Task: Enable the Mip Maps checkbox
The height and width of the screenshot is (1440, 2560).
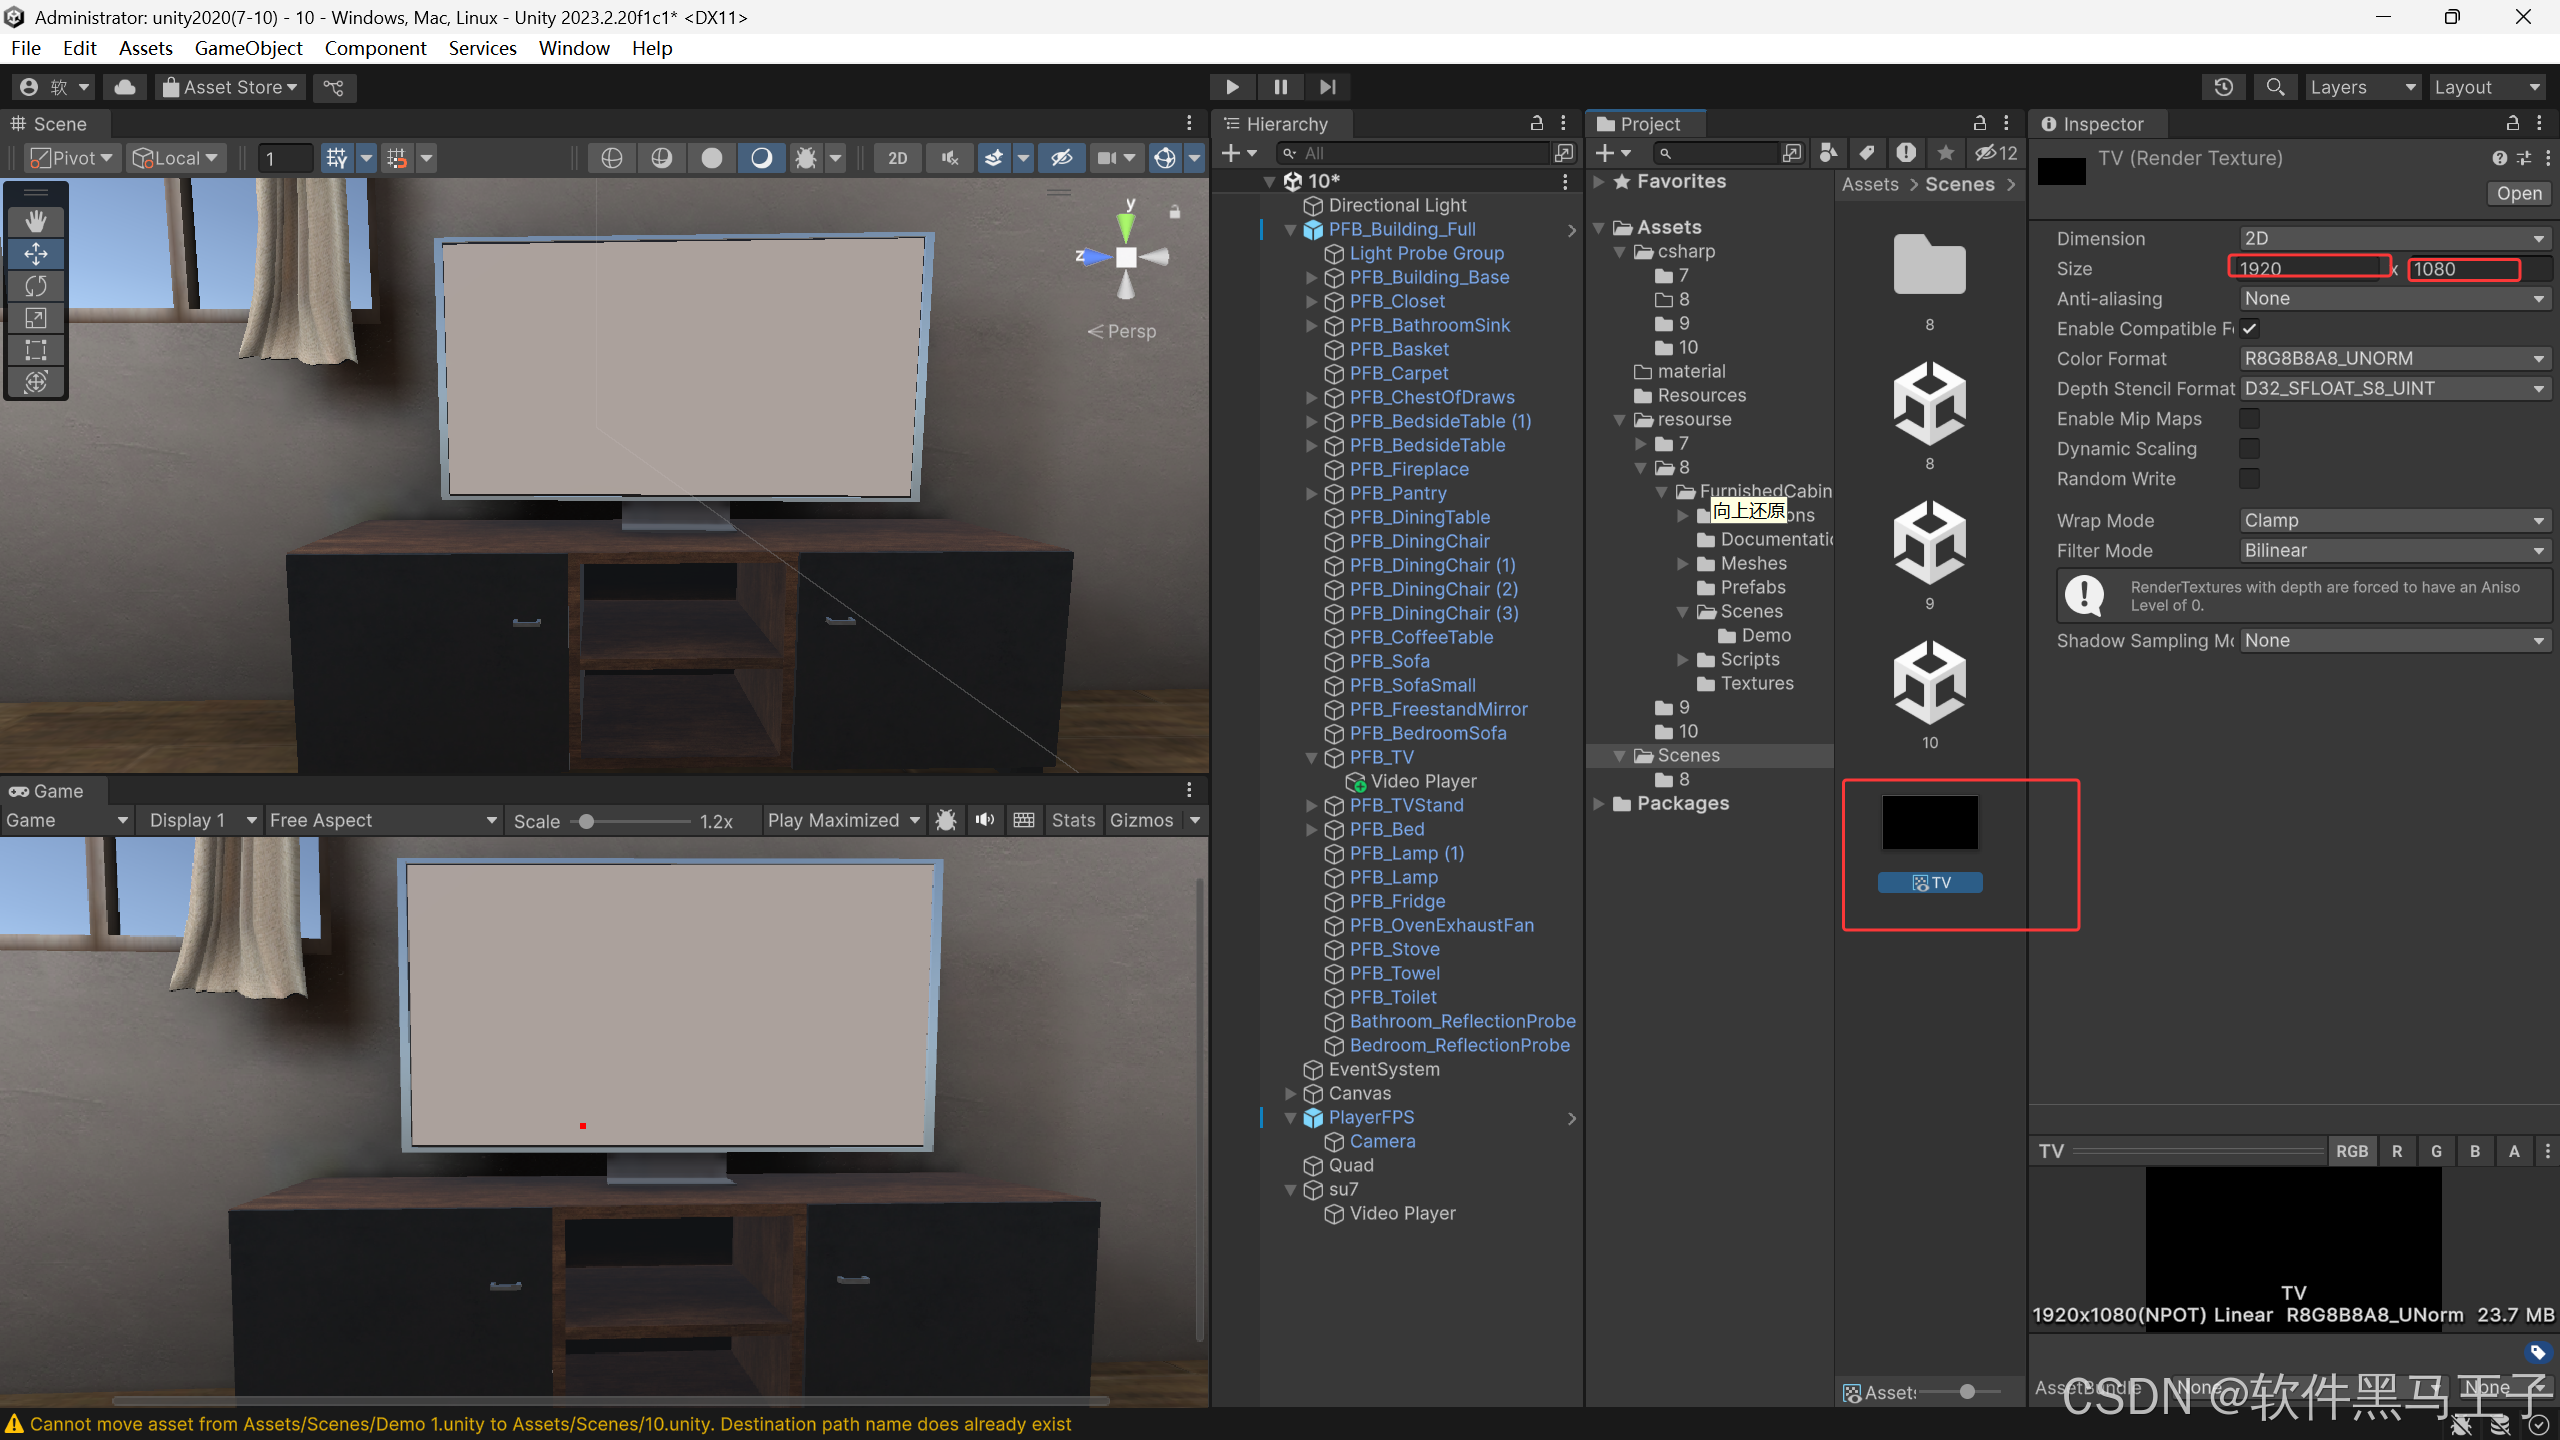Action: [2249, 419]
